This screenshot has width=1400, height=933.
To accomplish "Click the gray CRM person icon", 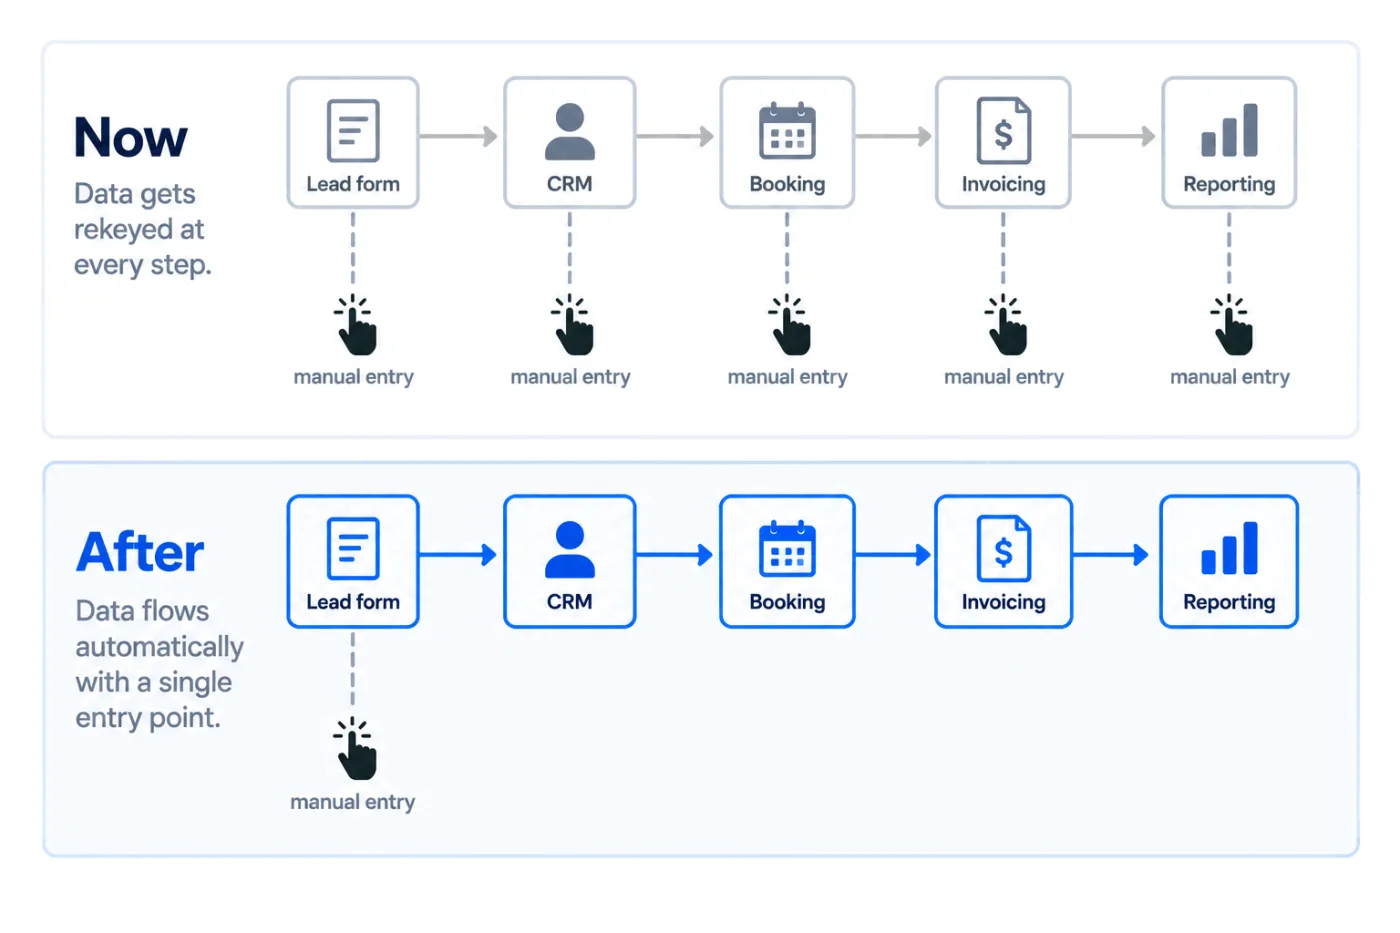I will click(570, 131).
